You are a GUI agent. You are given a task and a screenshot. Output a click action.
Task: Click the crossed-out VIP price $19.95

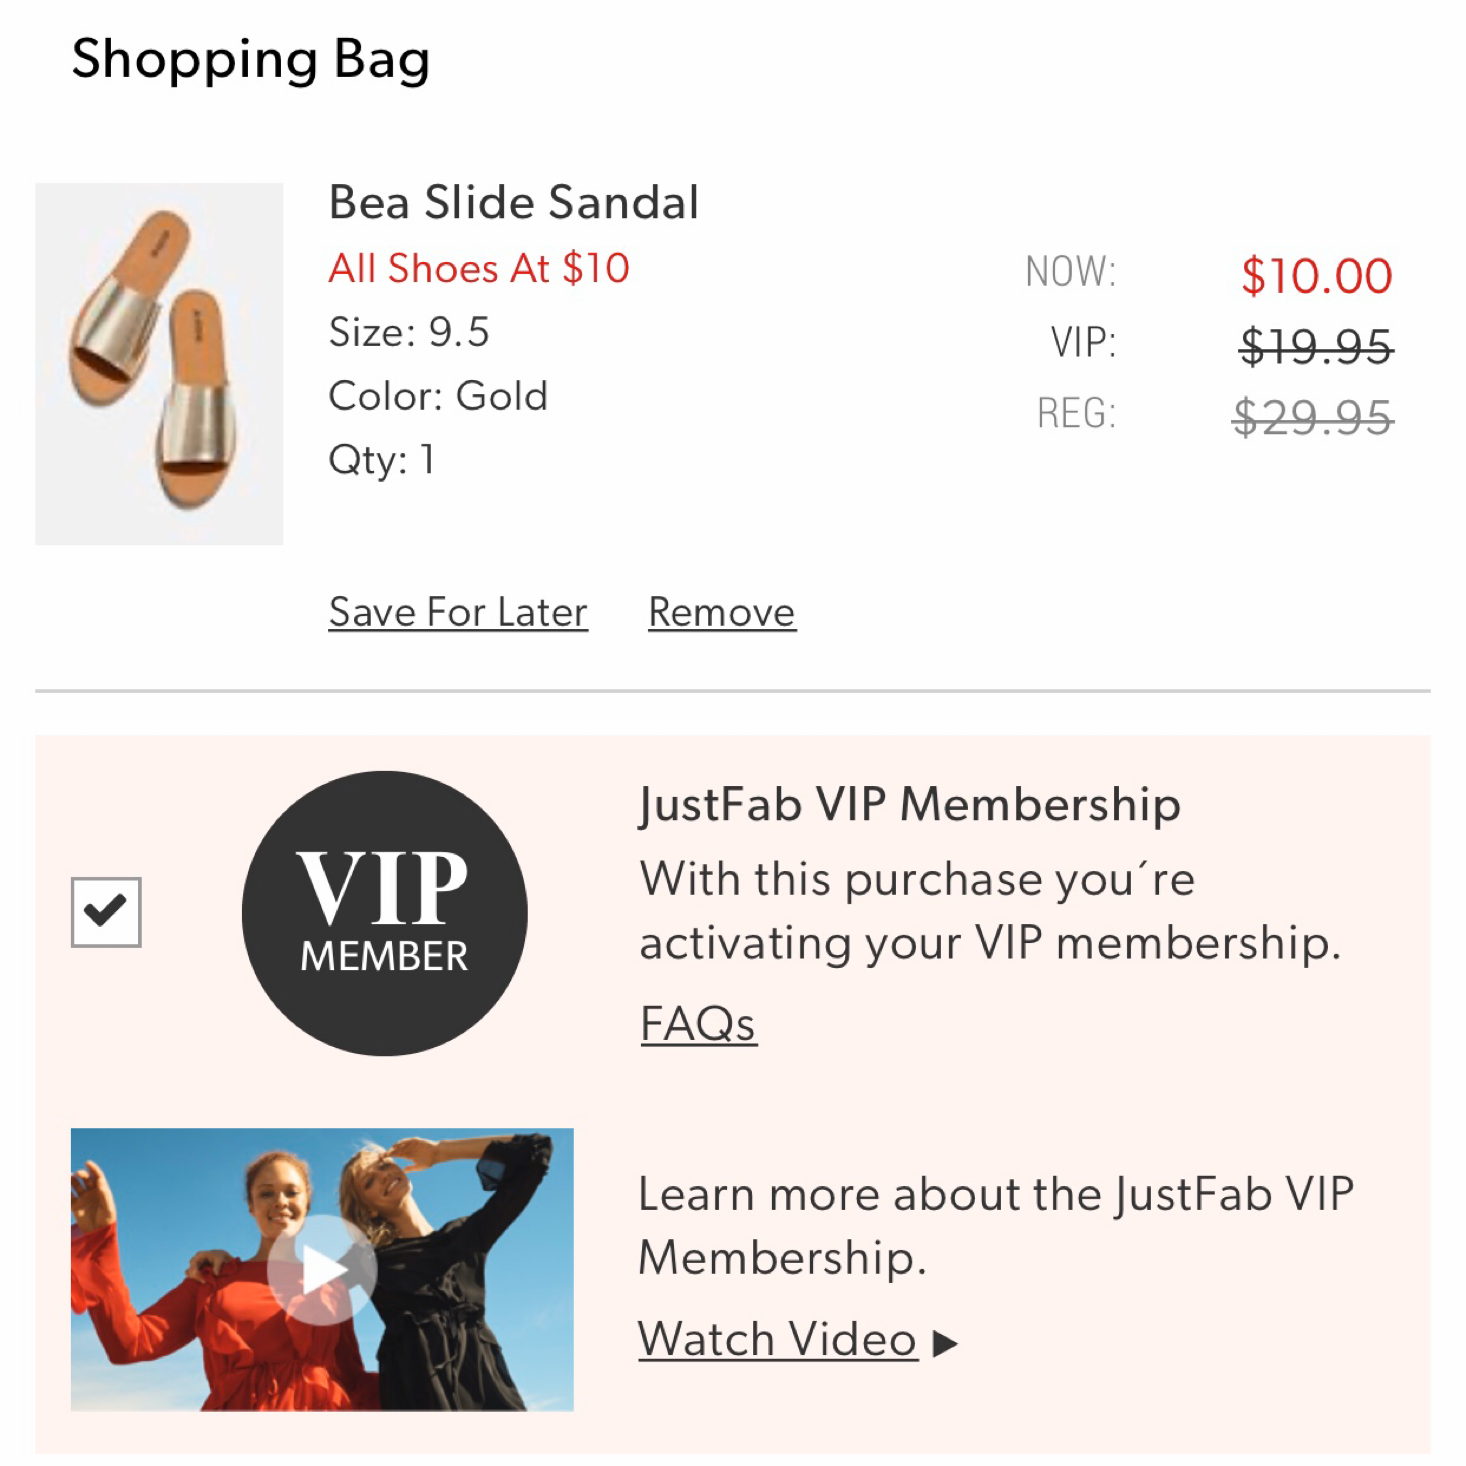tap(1316, 345)
